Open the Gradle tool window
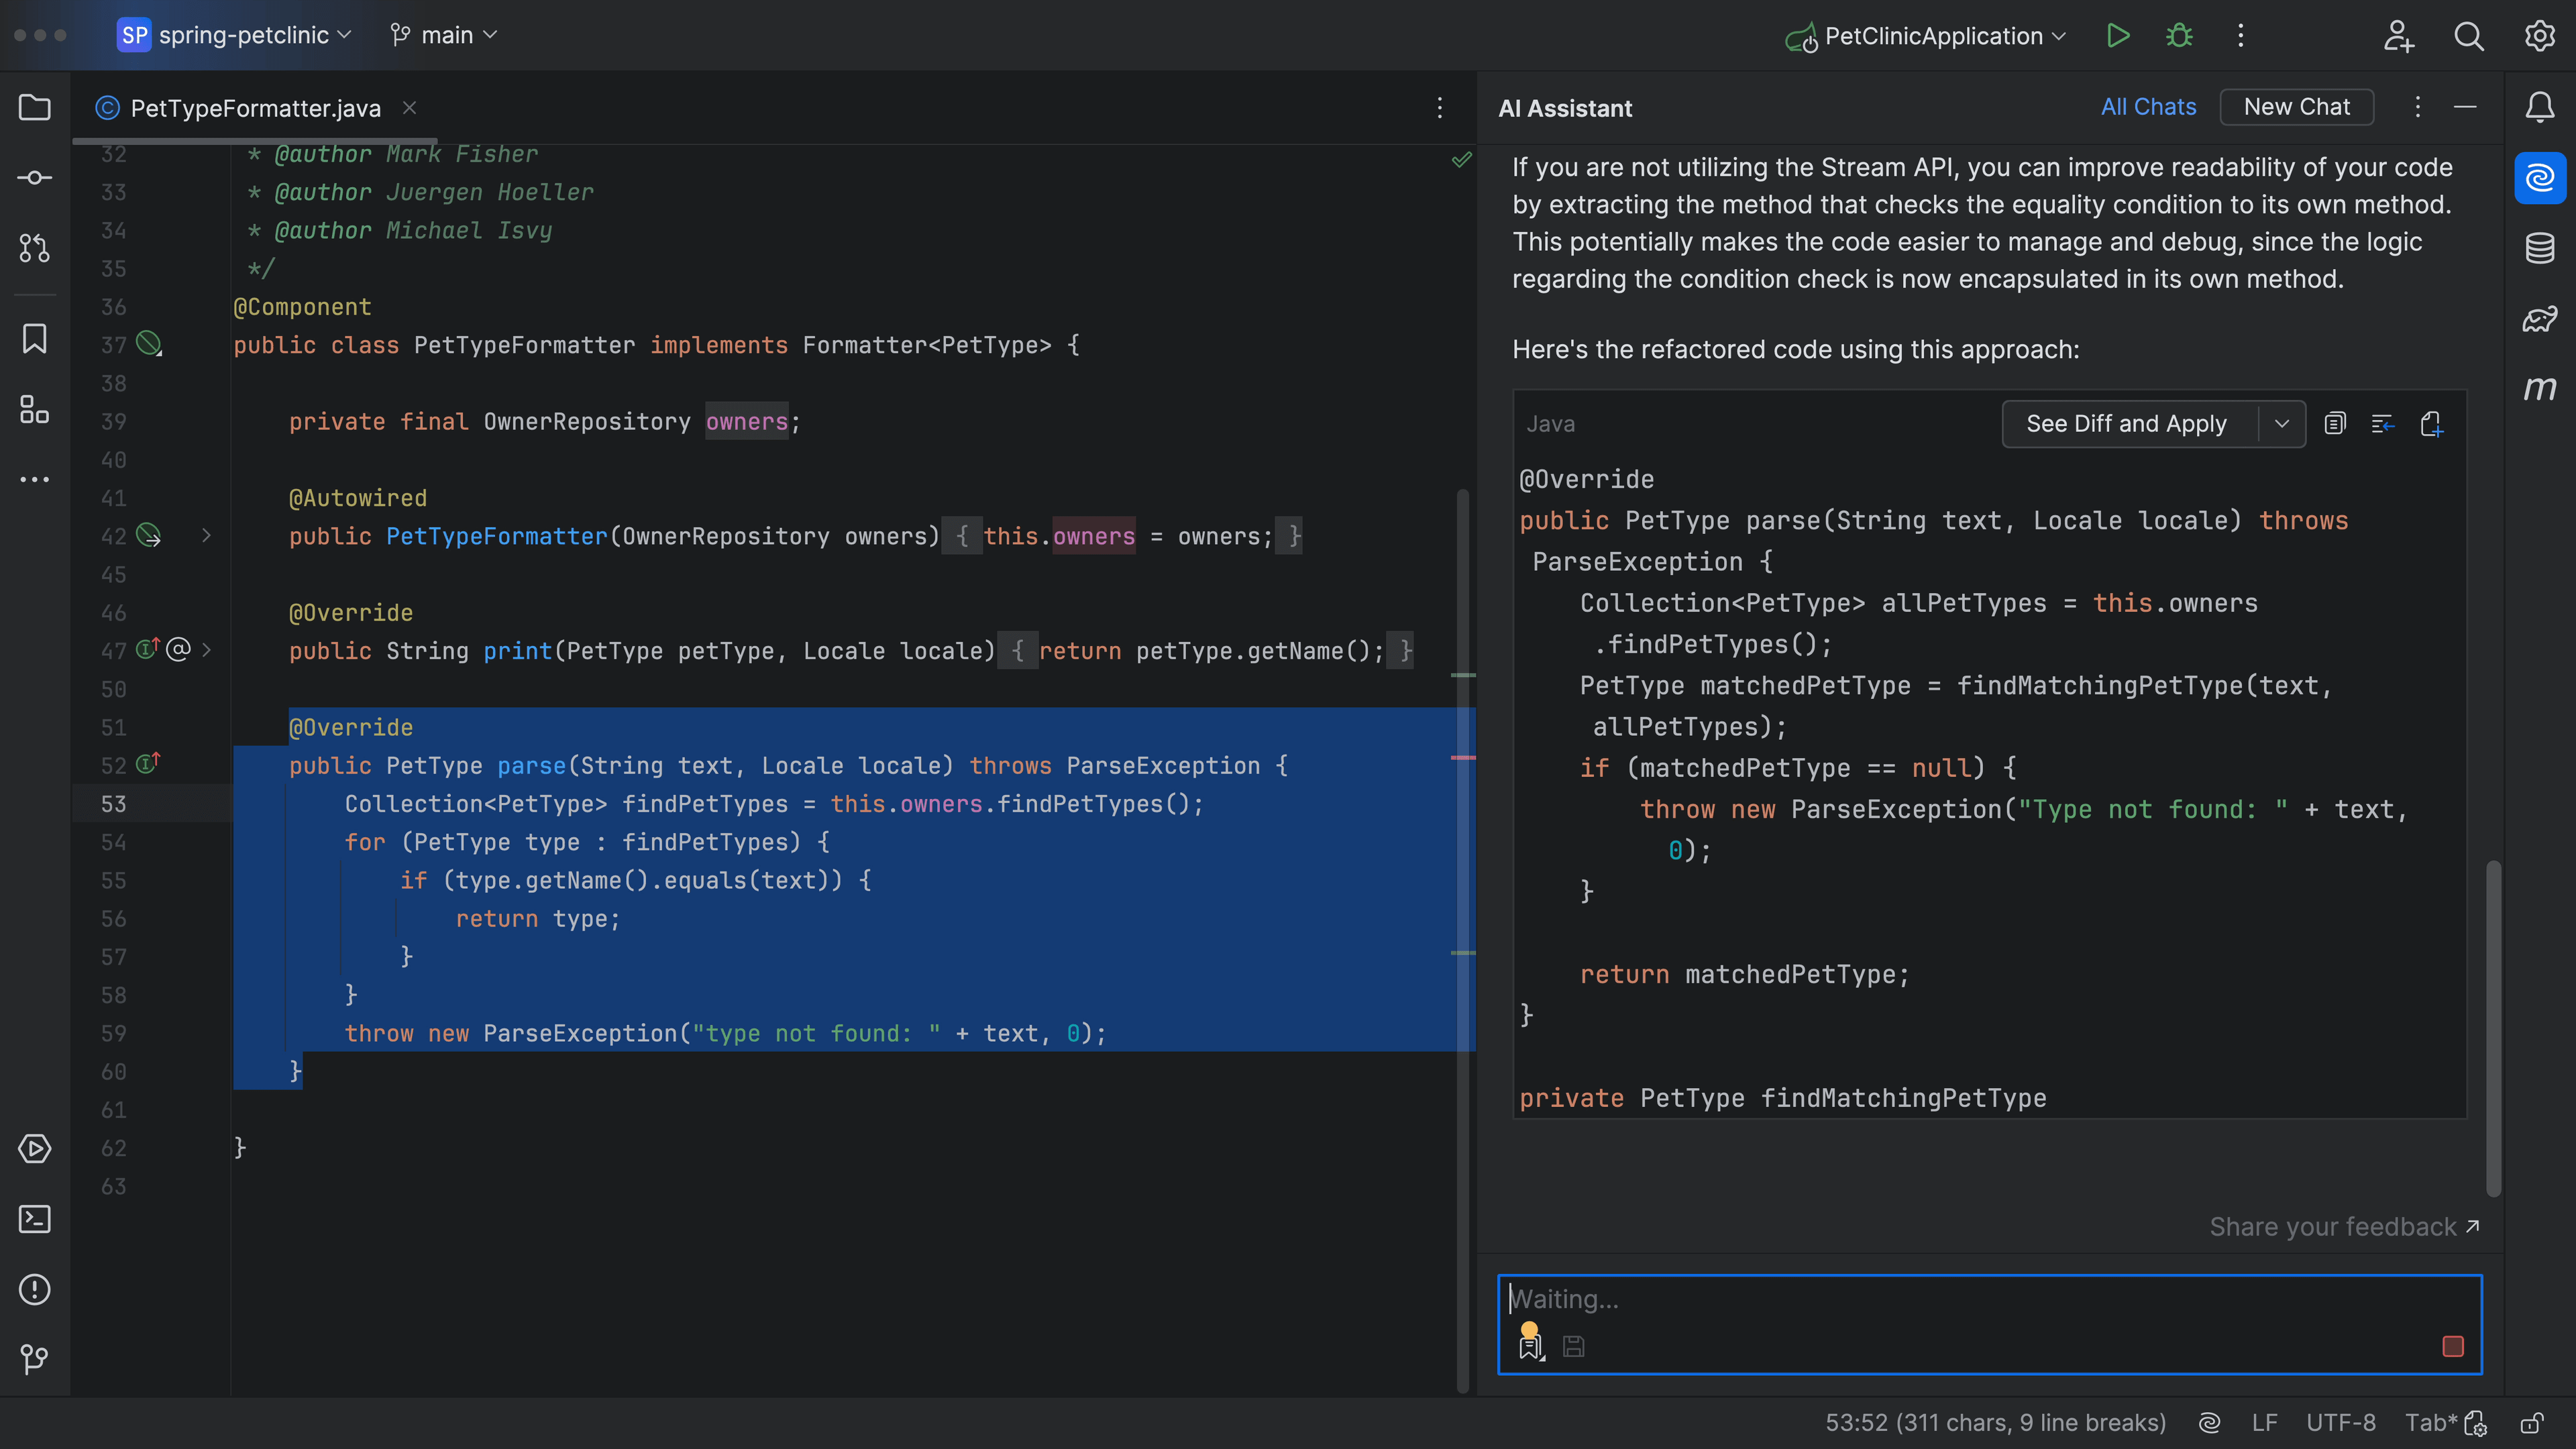This screenshot has width=2576, height=1449. tap(2540, 318)
